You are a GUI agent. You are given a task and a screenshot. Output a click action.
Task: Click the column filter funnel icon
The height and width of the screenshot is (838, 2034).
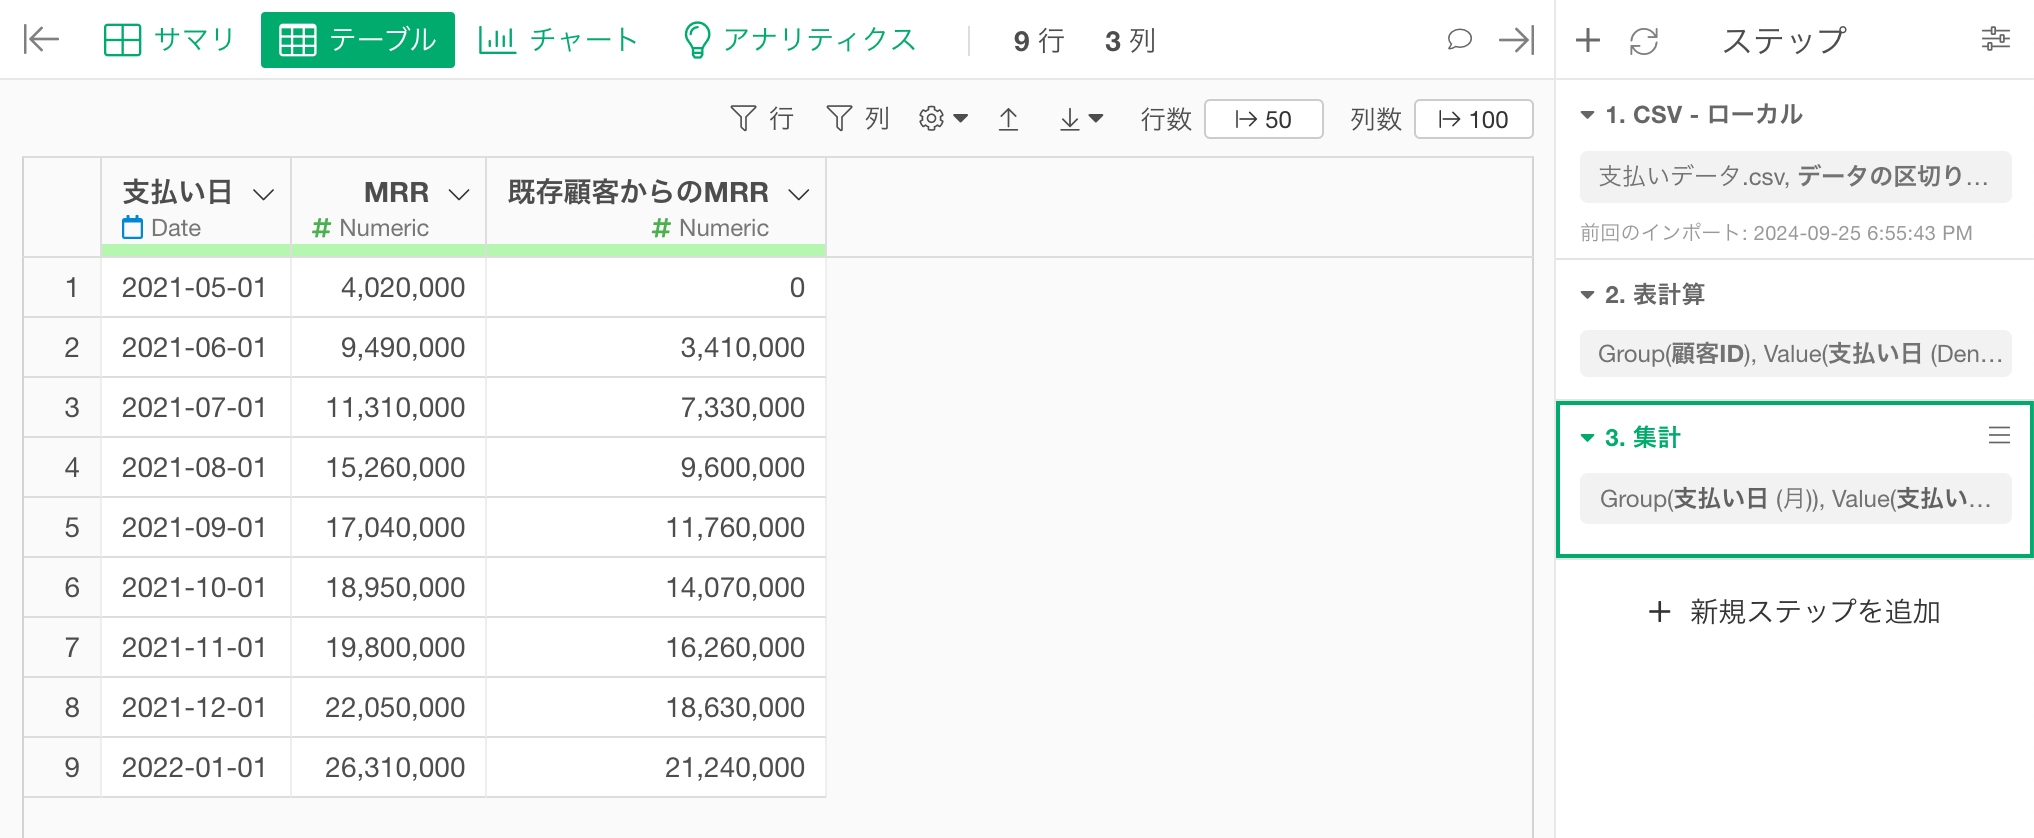pos(839,119)
